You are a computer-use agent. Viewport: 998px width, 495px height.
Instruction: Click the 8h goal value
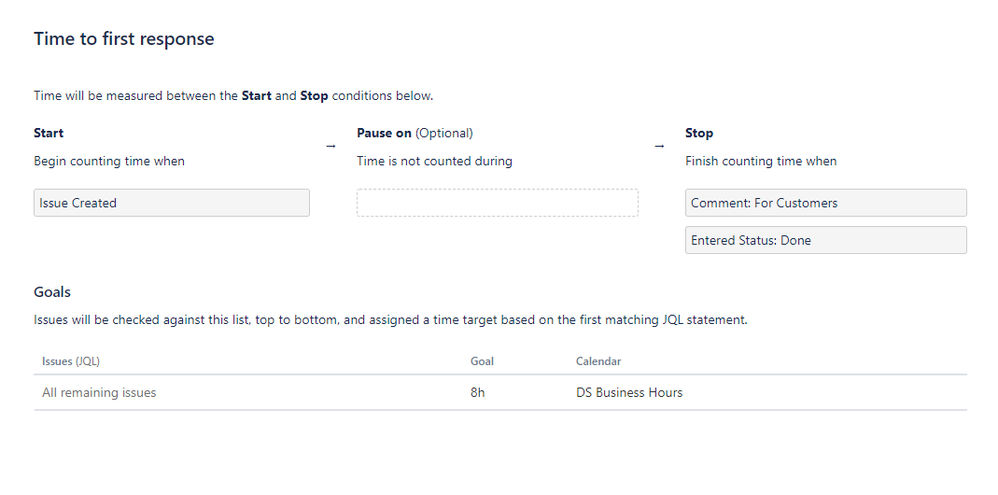pyautogui.click(x=477, y=393)
